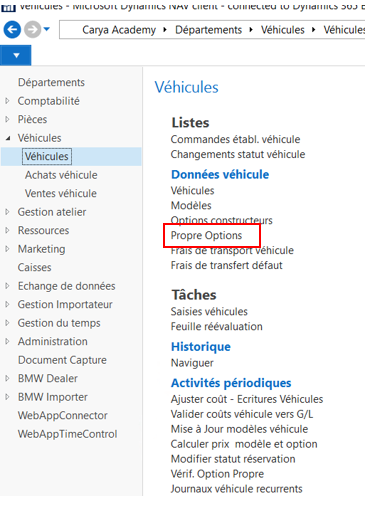
Task: Open Feuille réévaluation task
Action: (x=216, y=326)
